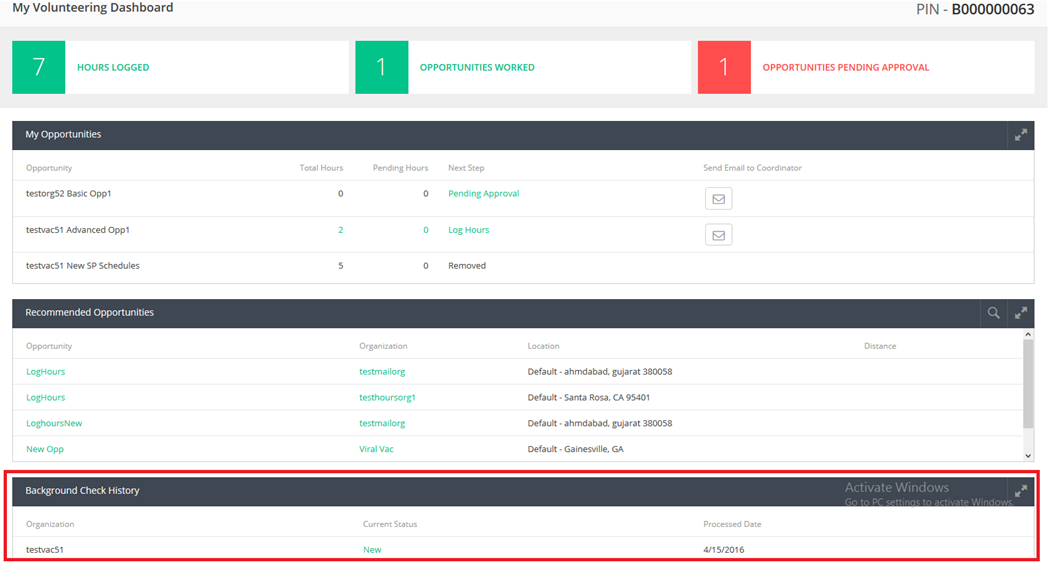Open the LoghoursNew opportunity
Image resolution: width=1048 pixels, height=563 pixels.
coord(54,423)
